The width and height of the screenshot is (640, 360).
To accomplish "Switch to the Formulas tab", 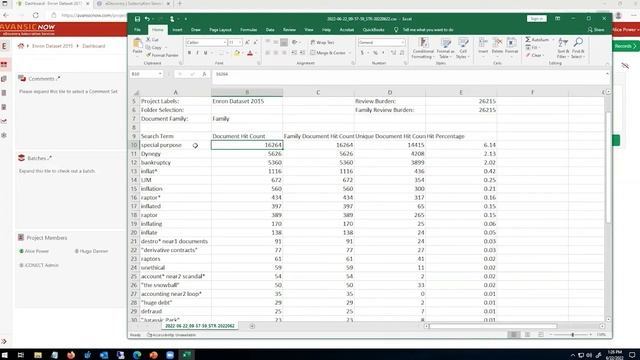I will tap(249, 30).
